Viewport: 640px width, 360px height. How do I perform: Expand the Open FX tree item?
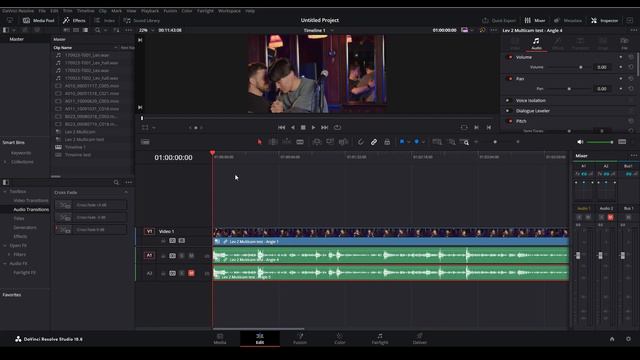tap(5, 245)
